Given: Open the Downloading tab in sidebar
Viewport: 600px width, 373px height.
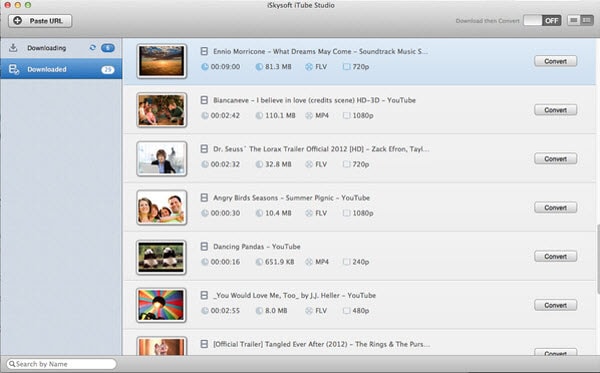Looking at the screenshot, I should click(x=61, y=48).
